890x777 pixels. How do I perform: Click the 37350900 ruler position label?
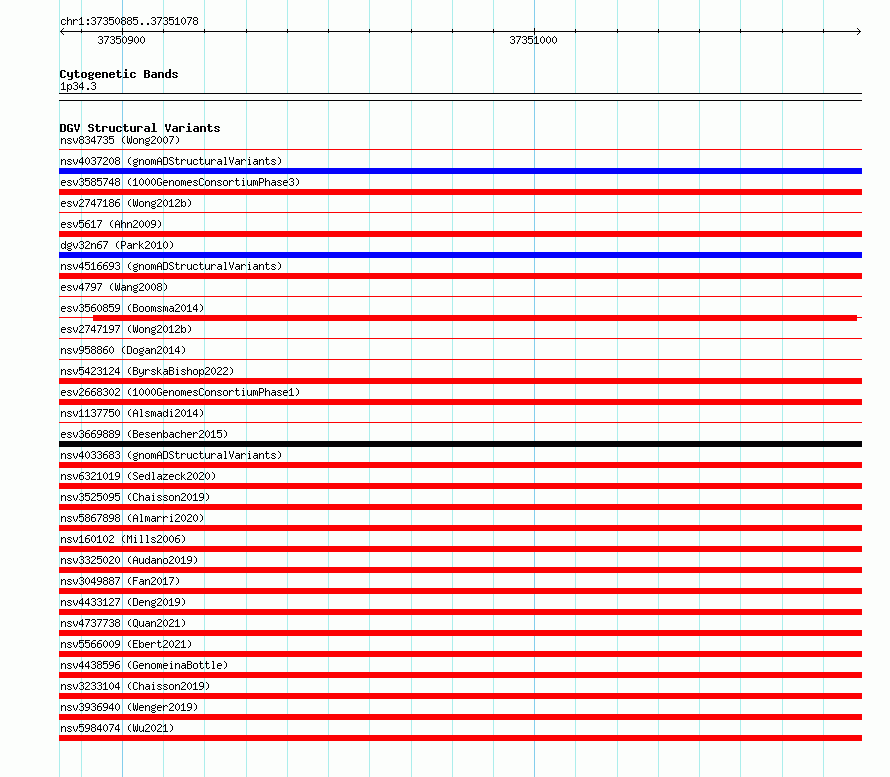[x=121, y=40]
